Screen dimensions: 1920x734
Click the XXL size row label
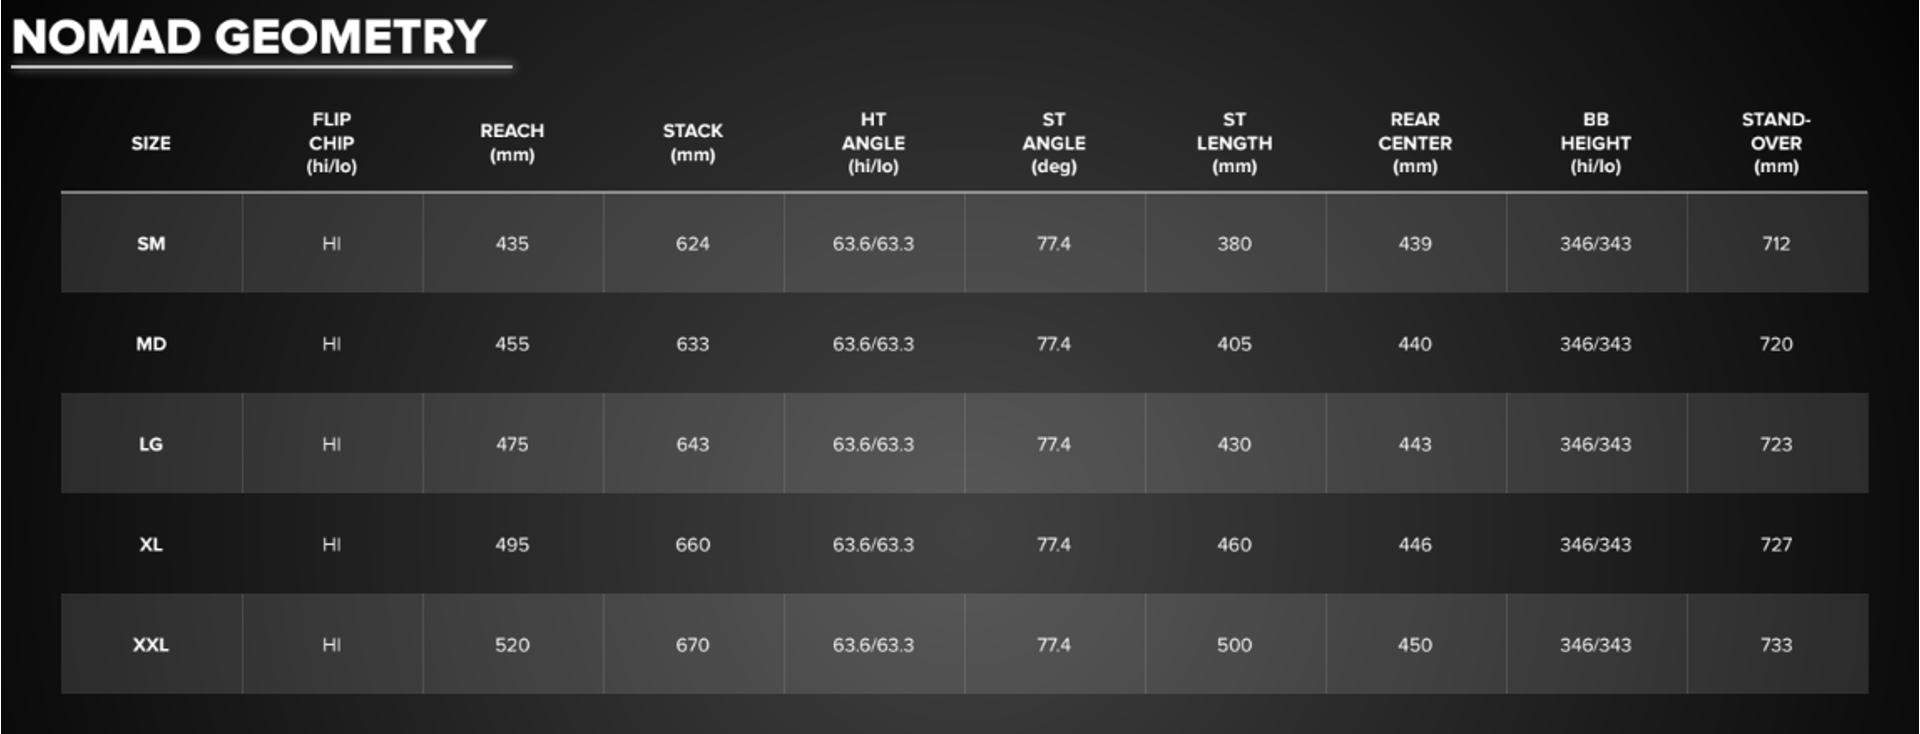(151, 645)
